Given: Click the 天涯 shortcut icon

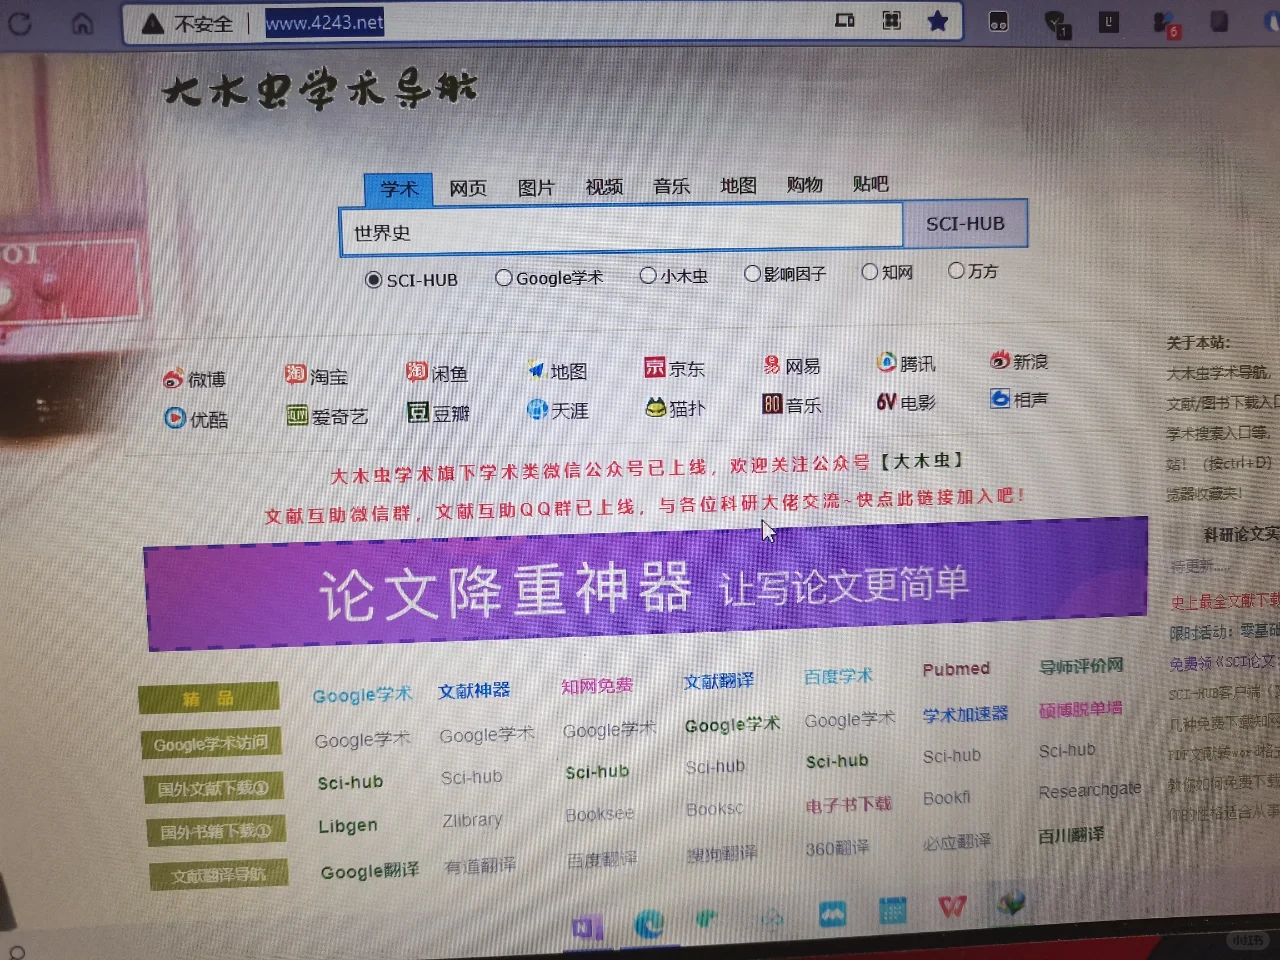Looking at the screenshot, I should [x=537, y=409].
